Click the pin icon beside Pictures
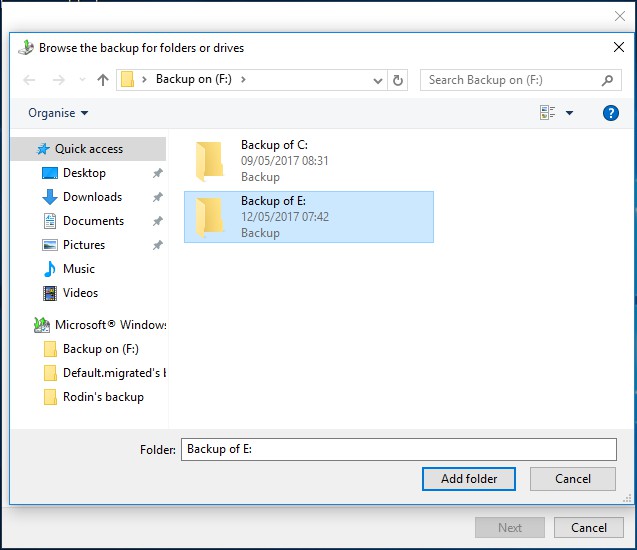637x550 pixels. (x=158, y=245)
